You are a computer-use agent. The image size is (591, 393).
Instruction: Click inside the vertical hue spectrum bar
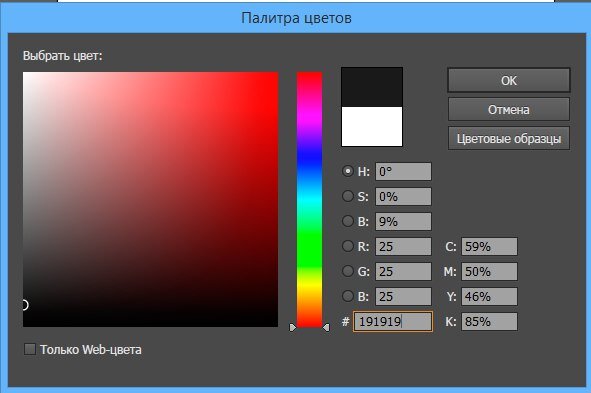309,199
